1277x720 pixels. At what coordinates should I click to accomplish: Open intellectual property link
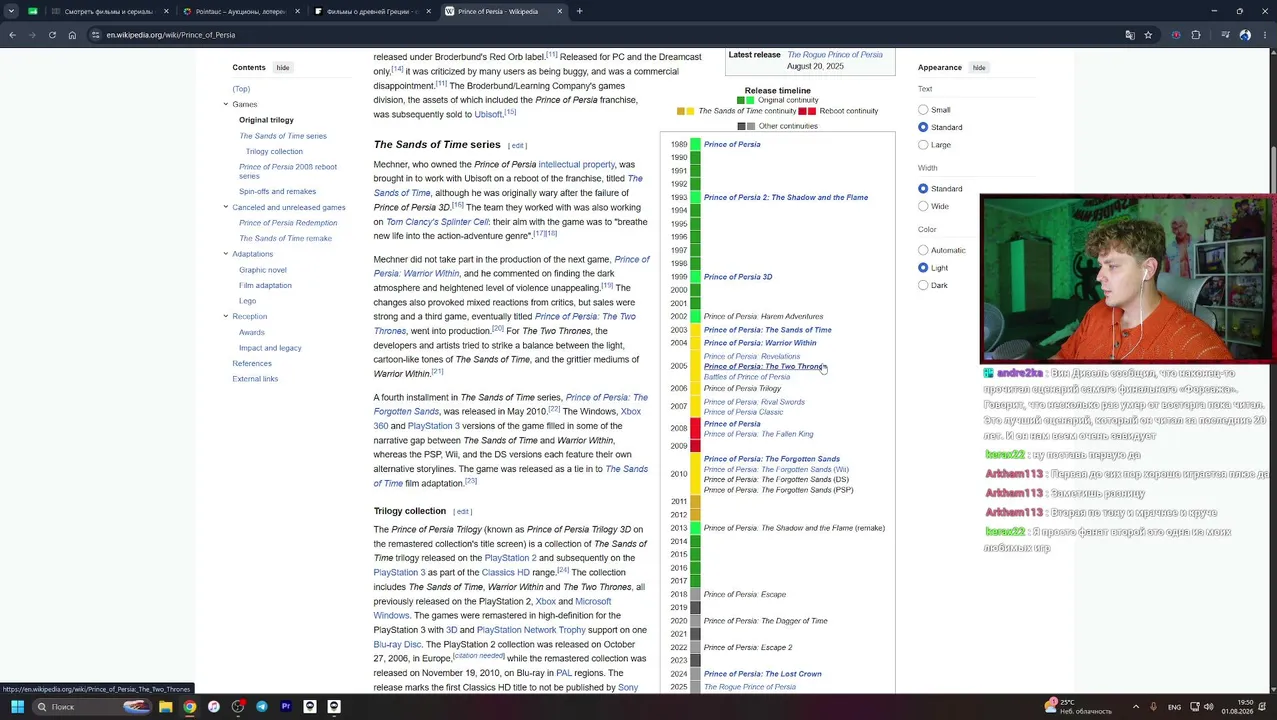coord(576,164)
